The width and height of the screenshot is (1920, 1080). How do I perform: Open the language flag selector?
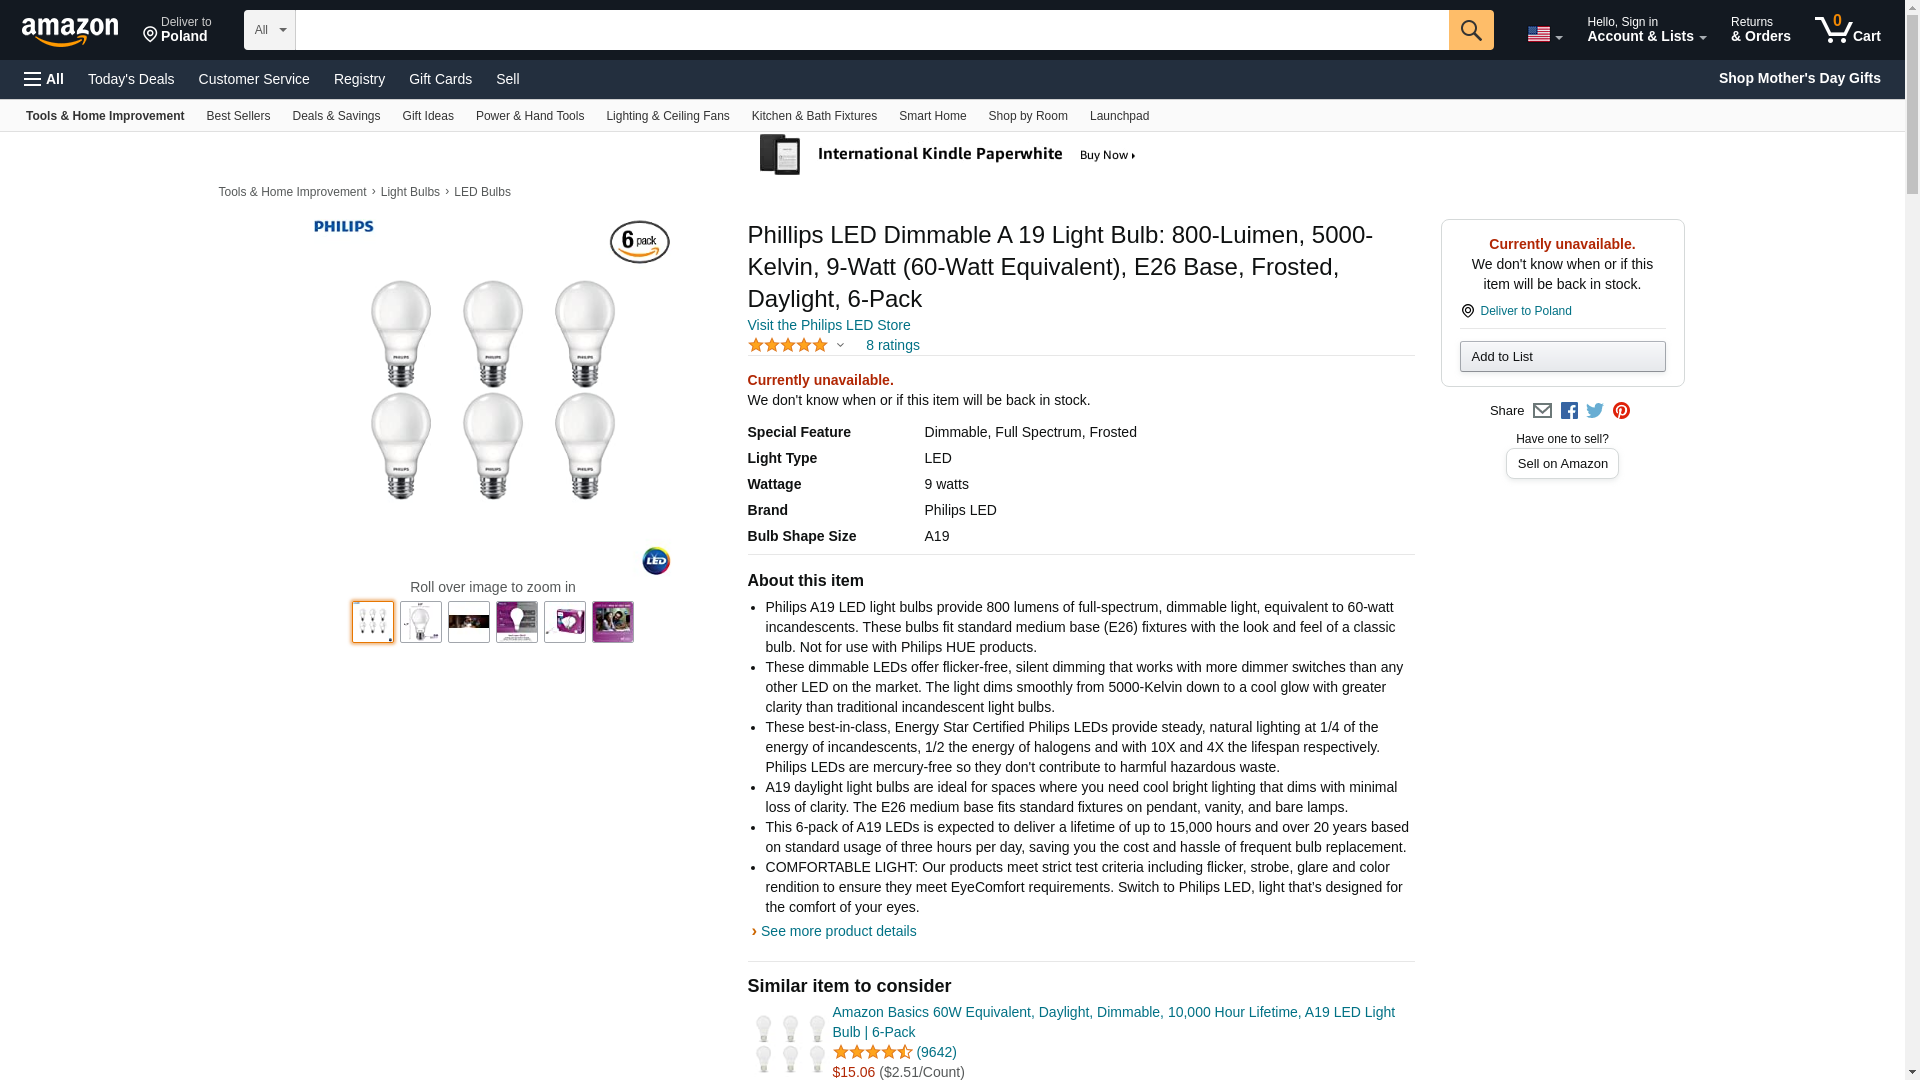pos(1544,34)
